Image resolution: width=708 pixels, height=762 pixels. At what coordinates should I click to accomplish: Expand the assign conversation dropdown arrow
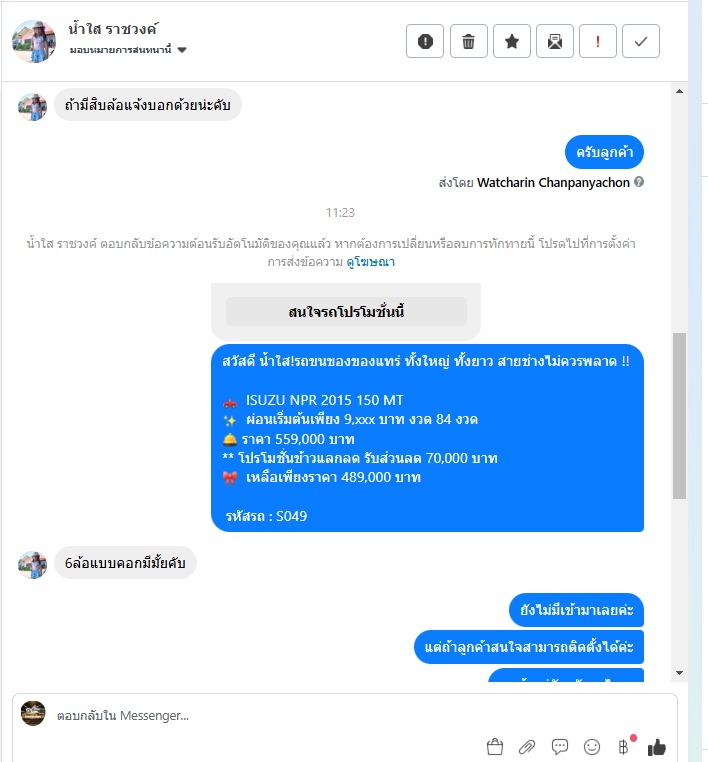(182, 50)
